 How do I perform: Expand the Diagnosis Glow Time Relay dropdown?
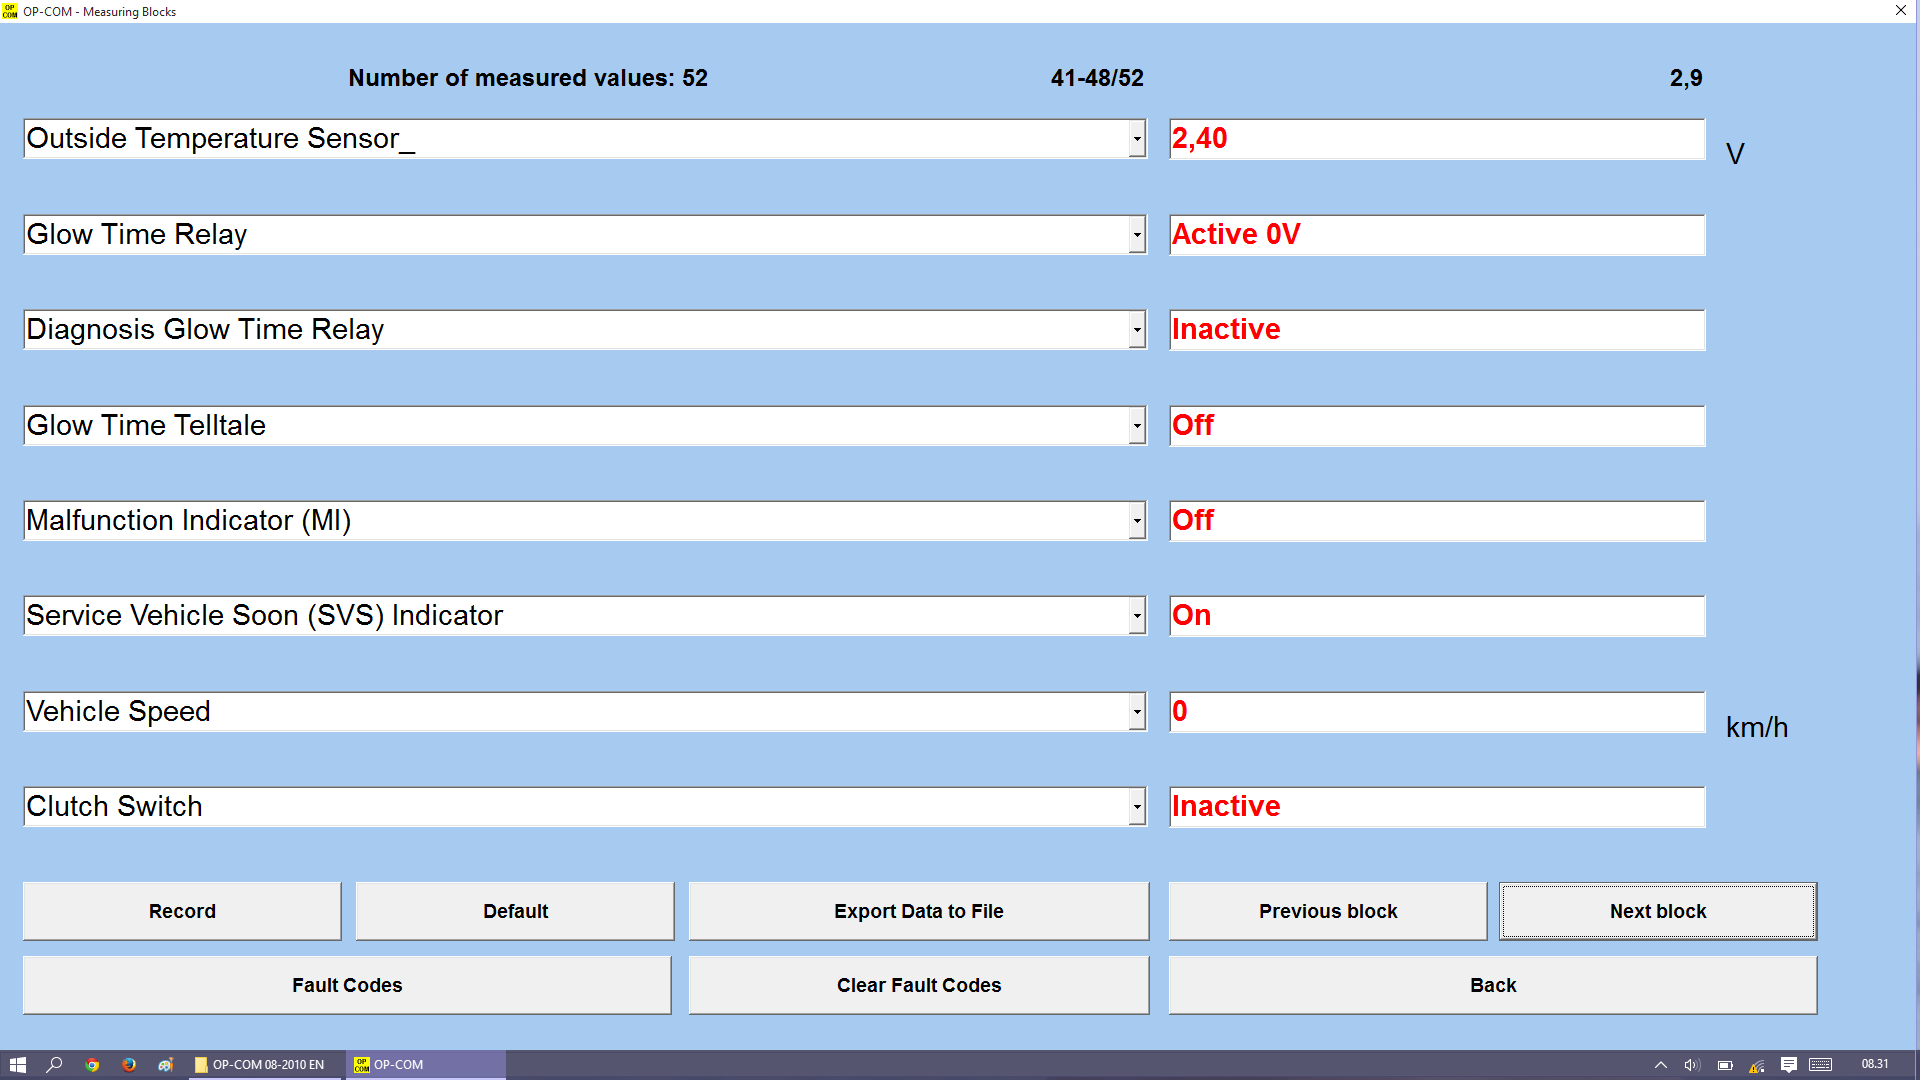(1137, 330)
